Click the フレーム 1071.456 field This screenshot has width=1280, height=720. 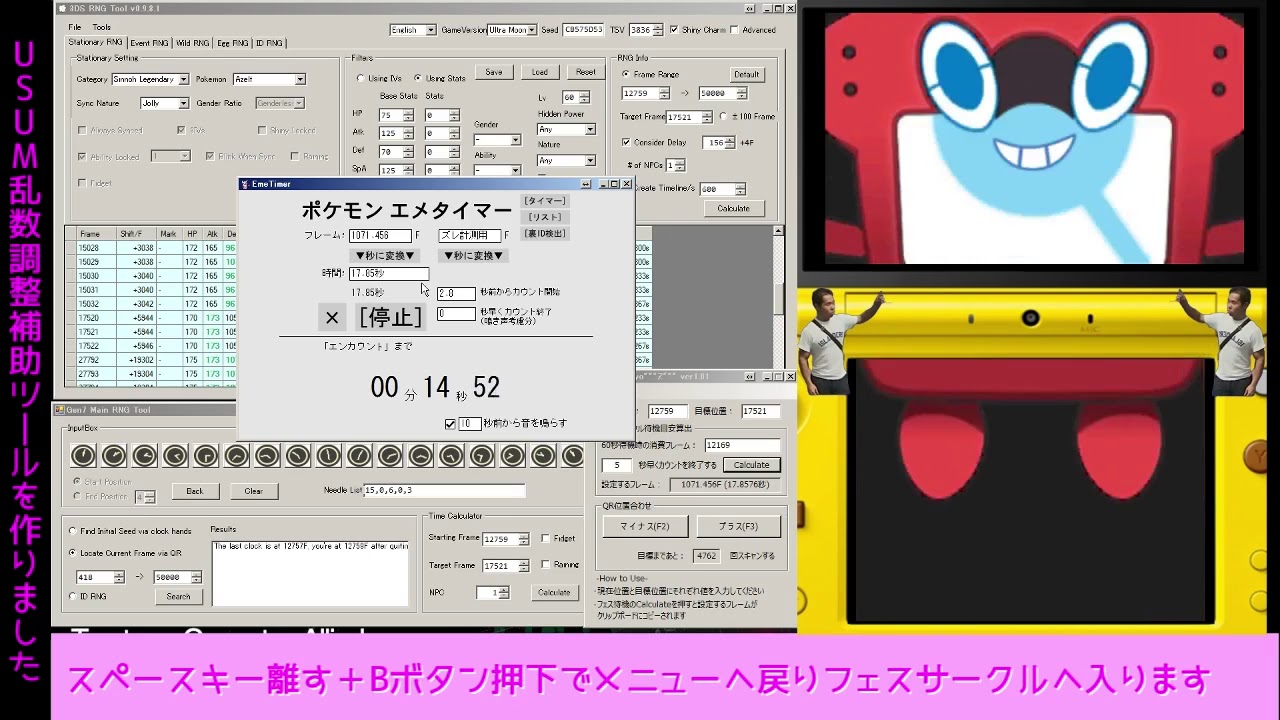click(380, 236)
